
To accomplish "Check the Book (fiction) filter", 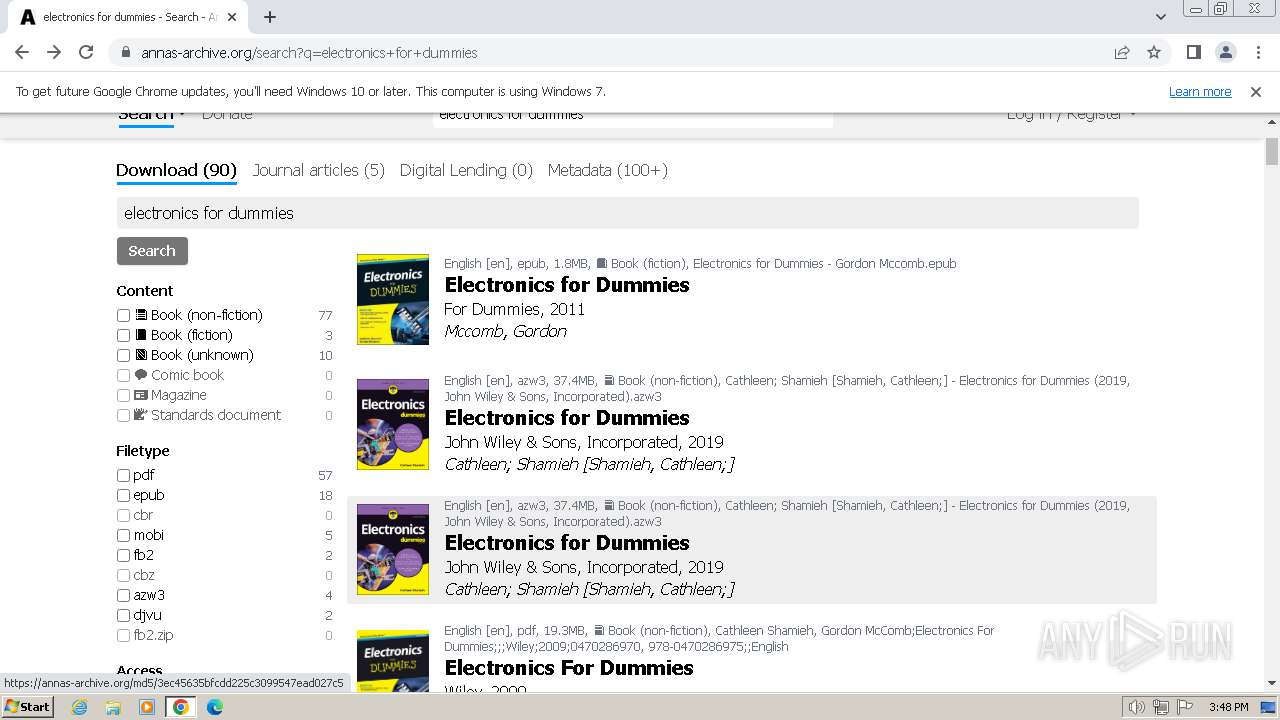I will [123, 335].
